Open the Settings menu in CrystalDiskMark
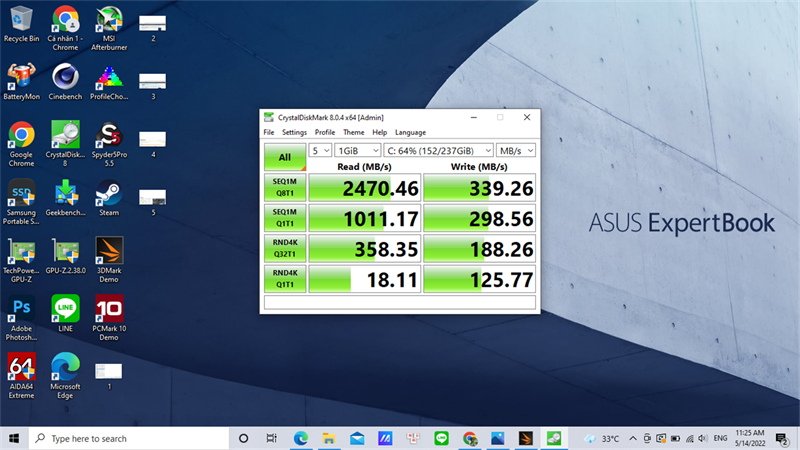The width and height of the screenshot is (800, 450). (x=294, y=132)
